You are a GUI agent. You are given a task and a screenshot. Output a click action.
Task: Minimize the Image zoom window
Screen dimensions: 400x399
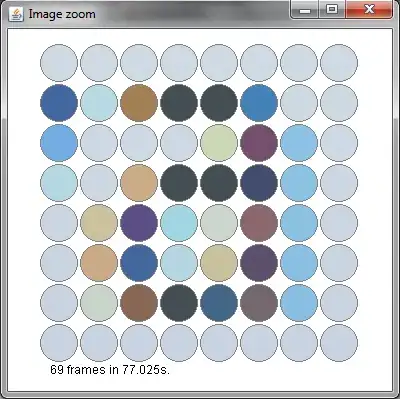[x=305, y=10]
